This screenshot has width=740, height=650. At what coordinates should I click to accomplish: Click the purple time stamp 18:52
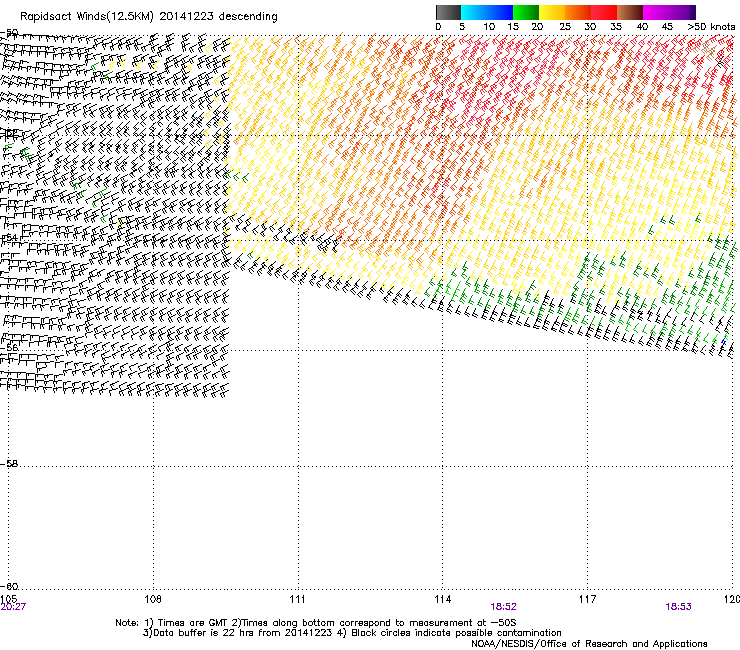503,607
